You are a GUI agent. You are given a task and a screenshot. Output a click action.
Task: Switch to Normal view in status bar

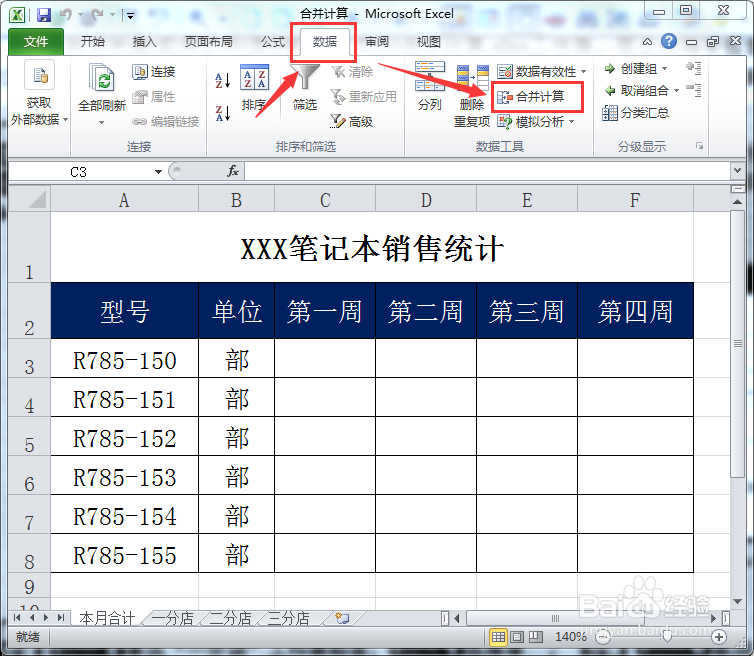pos(498,637)
